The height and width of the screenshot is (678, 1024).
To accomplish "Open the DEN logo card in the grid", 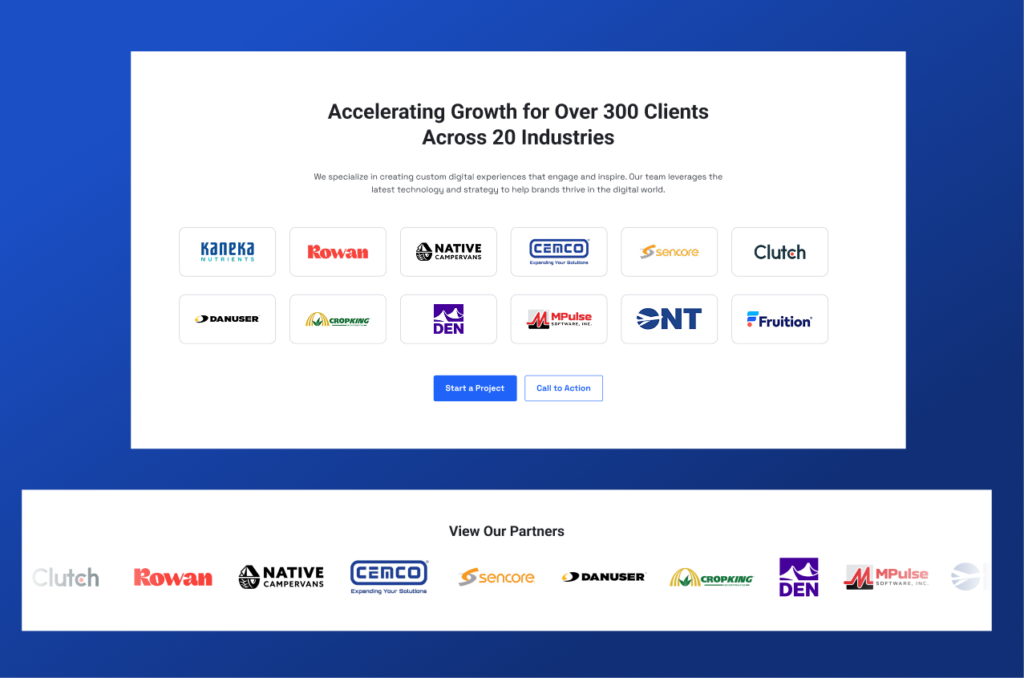I will 448,319.
